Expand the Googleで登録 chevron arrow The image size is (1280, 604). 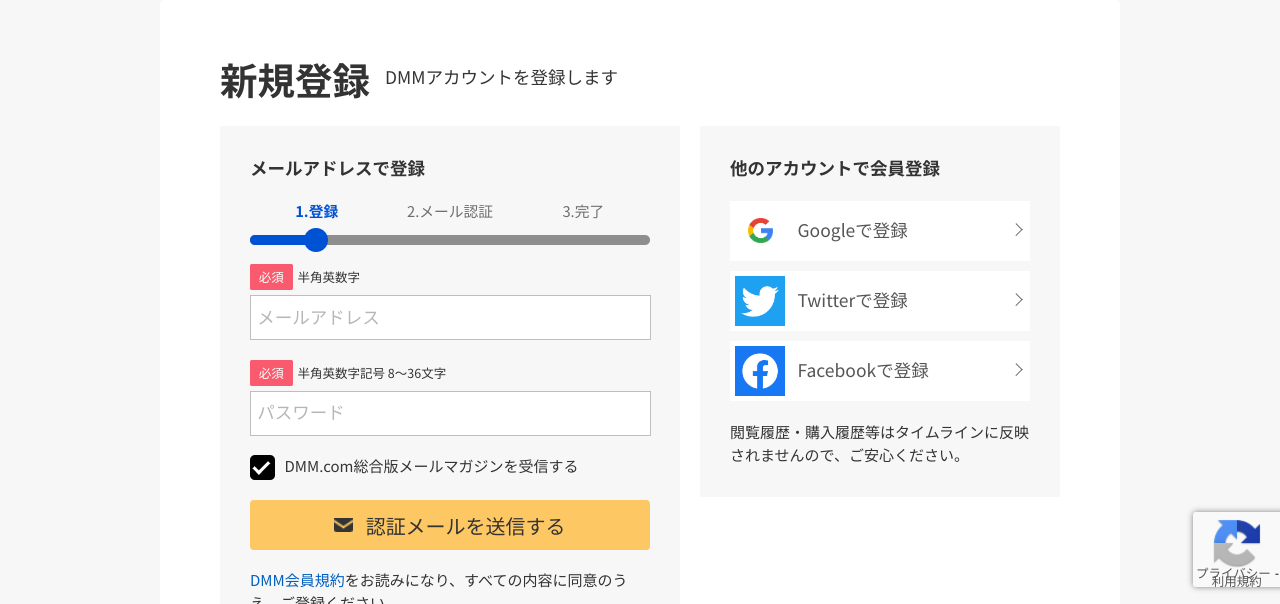[x=1018, y=230]
